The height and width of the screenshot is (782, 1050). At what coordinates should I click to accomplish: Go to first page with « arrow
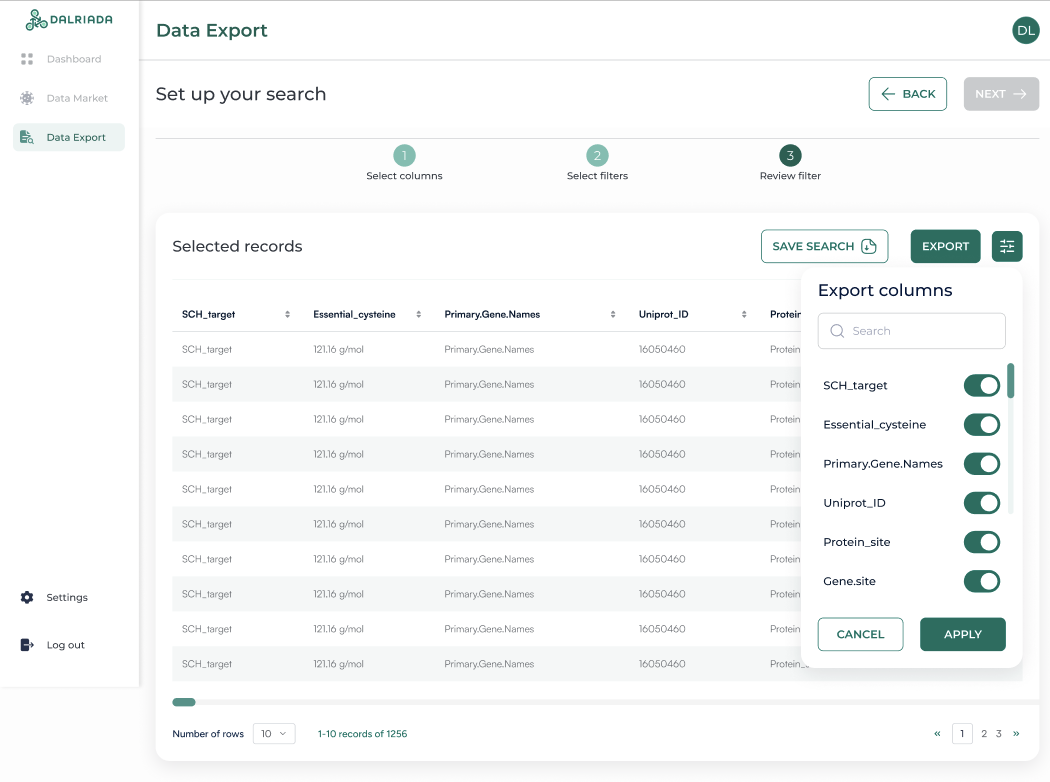[x=937, y=734]
